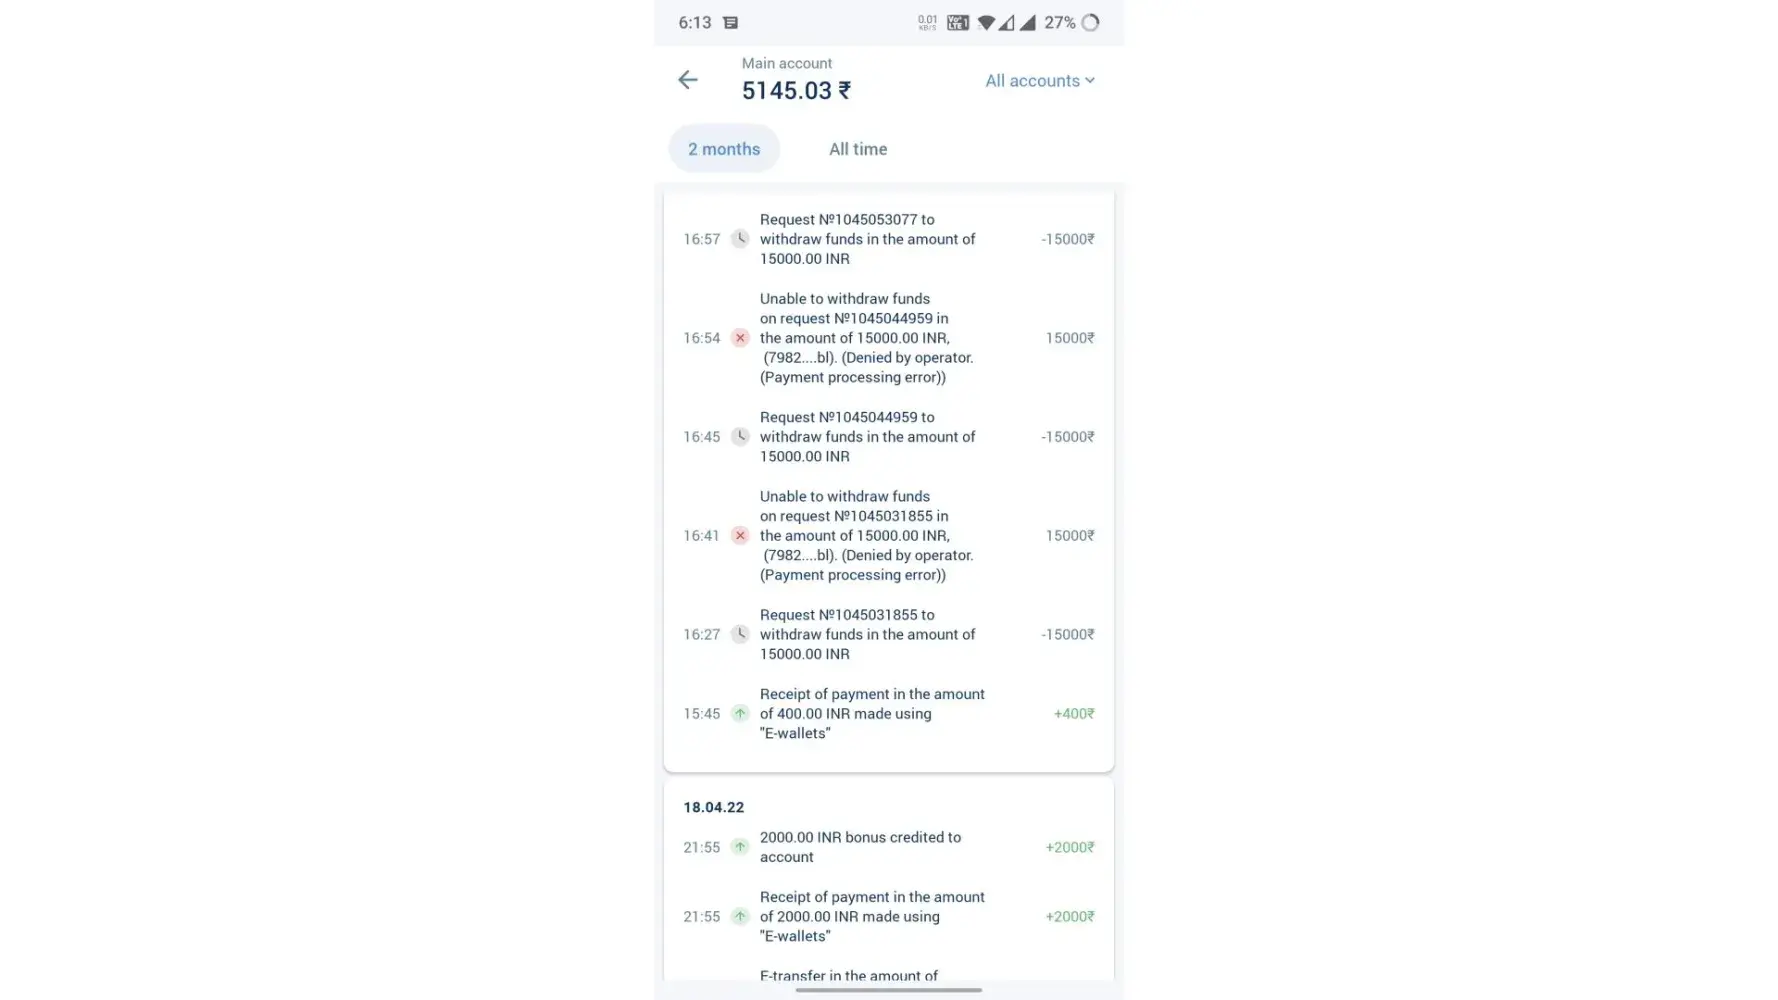Click pending clock icon at 16:57
Screen dimensions: 1778x1000
click(740, 239)
